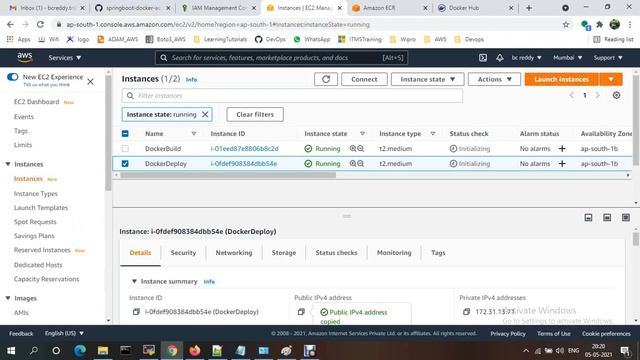
Task: Zoom in icon for DockerBuild row
Action: click(353, 149)
